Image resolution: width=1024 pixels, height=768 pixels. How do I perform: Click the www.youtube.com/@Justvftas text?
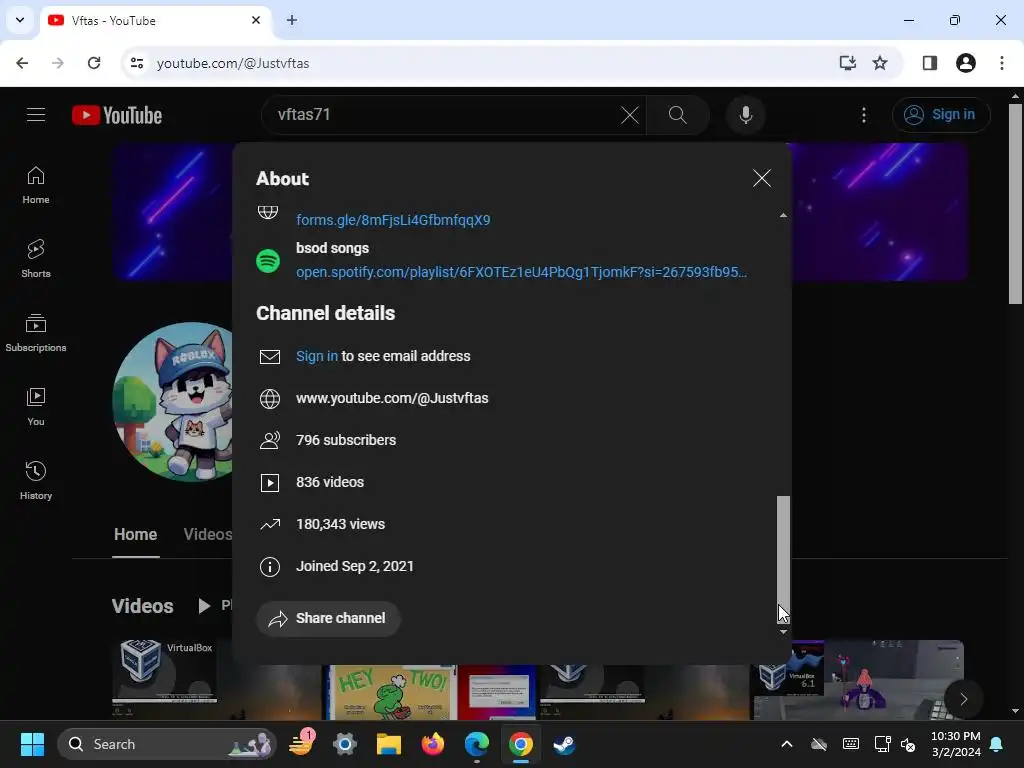392,398
